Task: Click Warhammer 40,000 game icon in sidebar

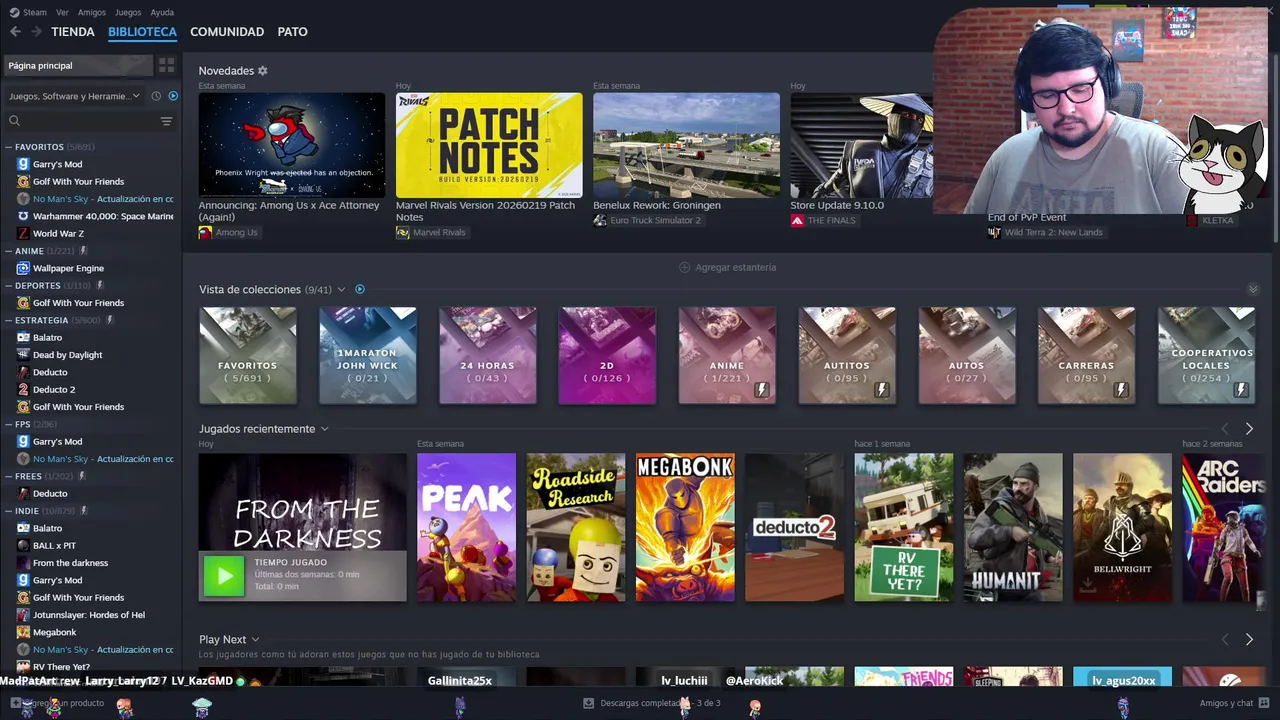Action: [23, 216]
